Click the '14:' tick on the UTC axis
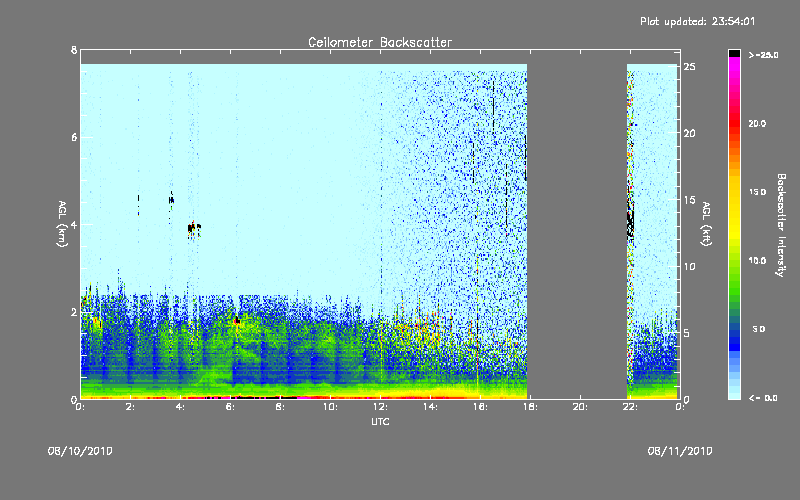The height and width of the screenshot is (500, 800). [x=430, y=407]
